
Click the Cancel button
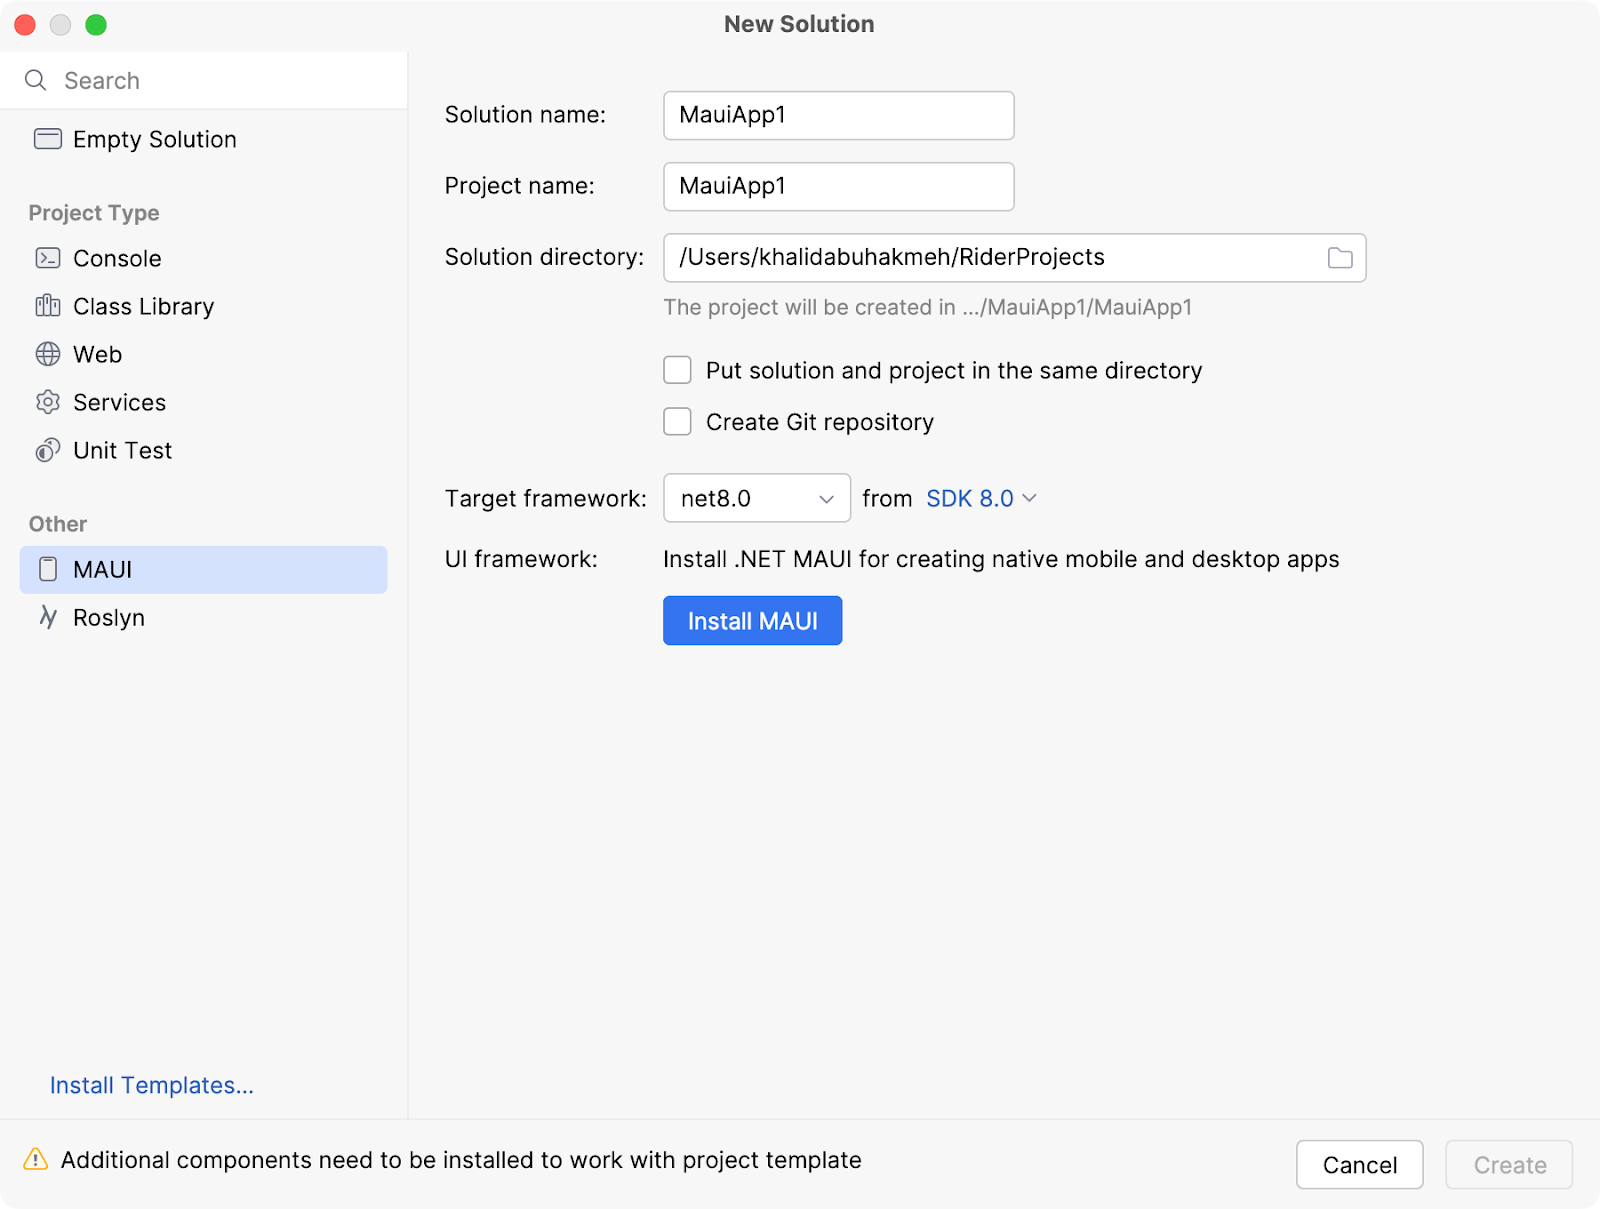click(x=1359, y=1164)
